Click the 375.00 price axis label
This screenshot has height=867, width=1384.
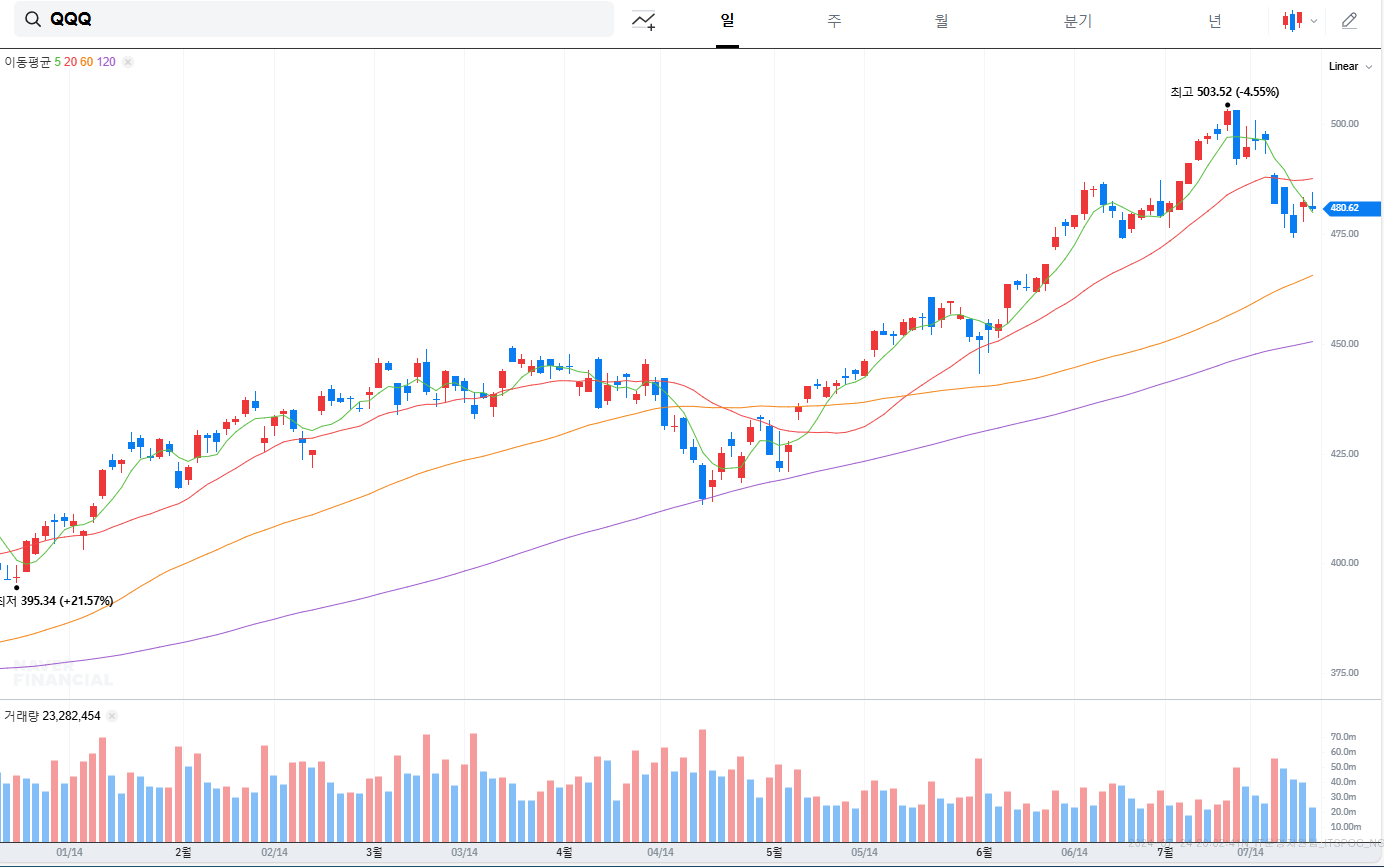tap(1344, 673)
